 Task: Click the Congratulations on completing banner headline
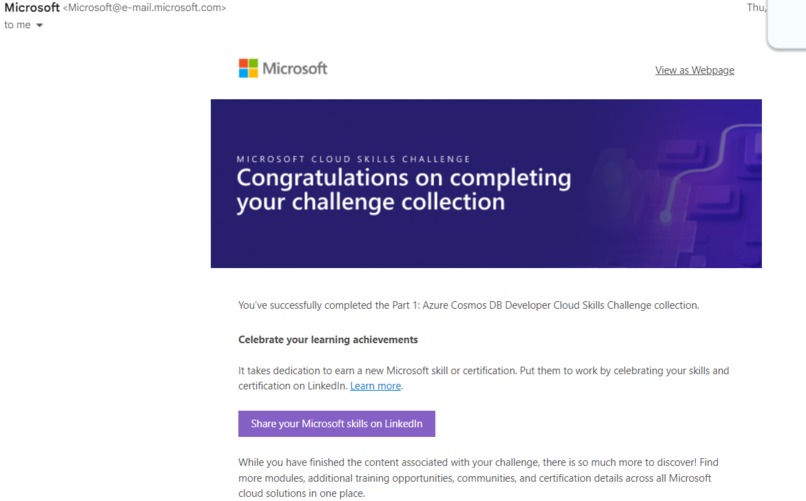[404, 190]
